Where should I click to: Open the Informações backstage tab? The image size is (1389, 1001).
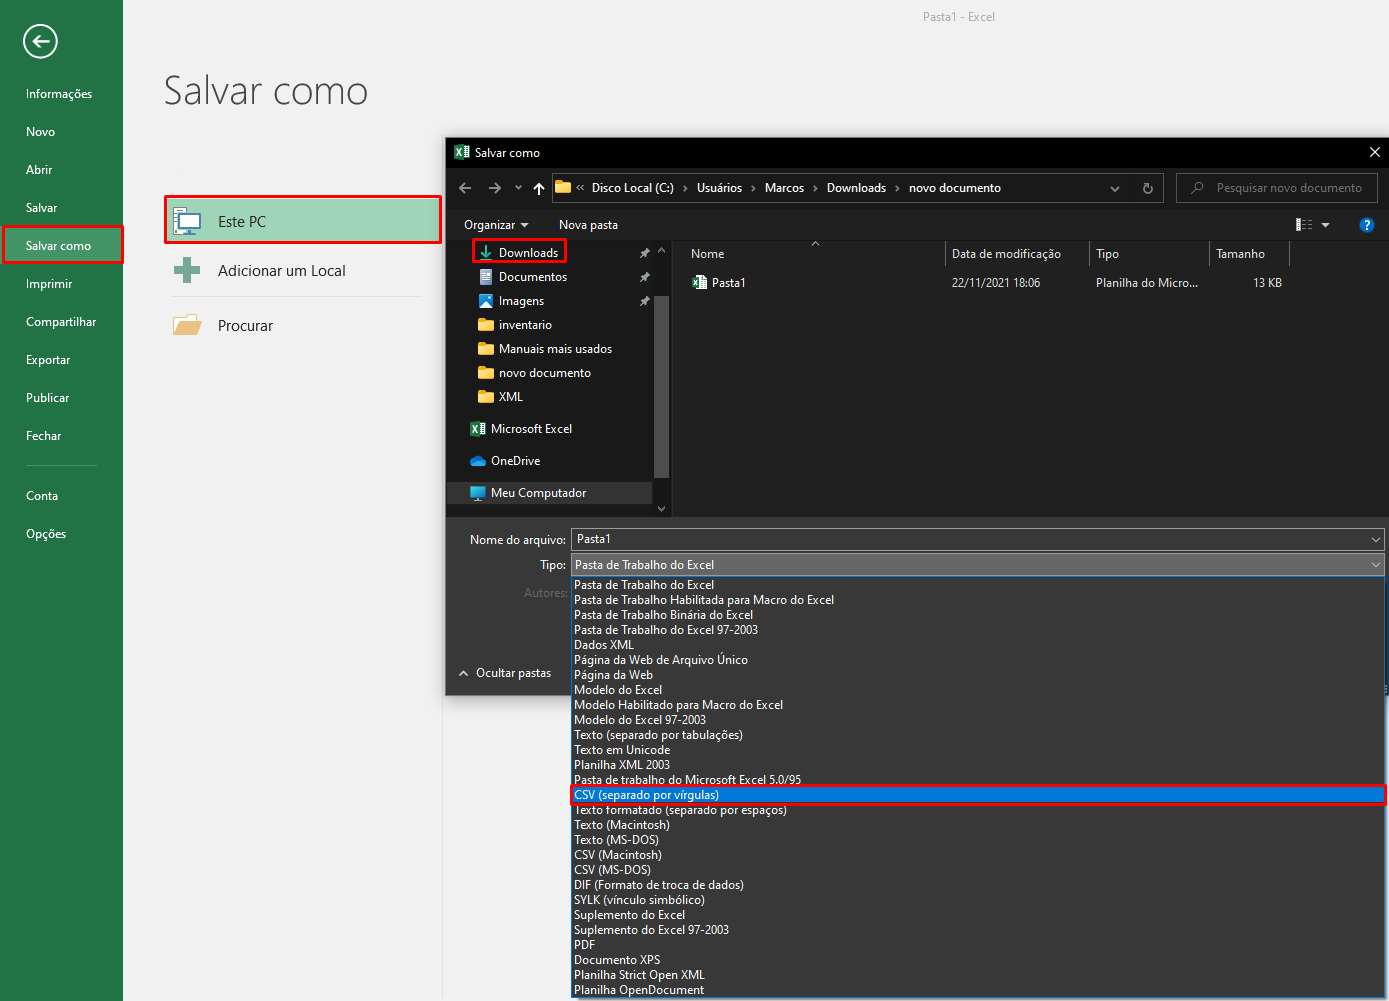[61, 94]
